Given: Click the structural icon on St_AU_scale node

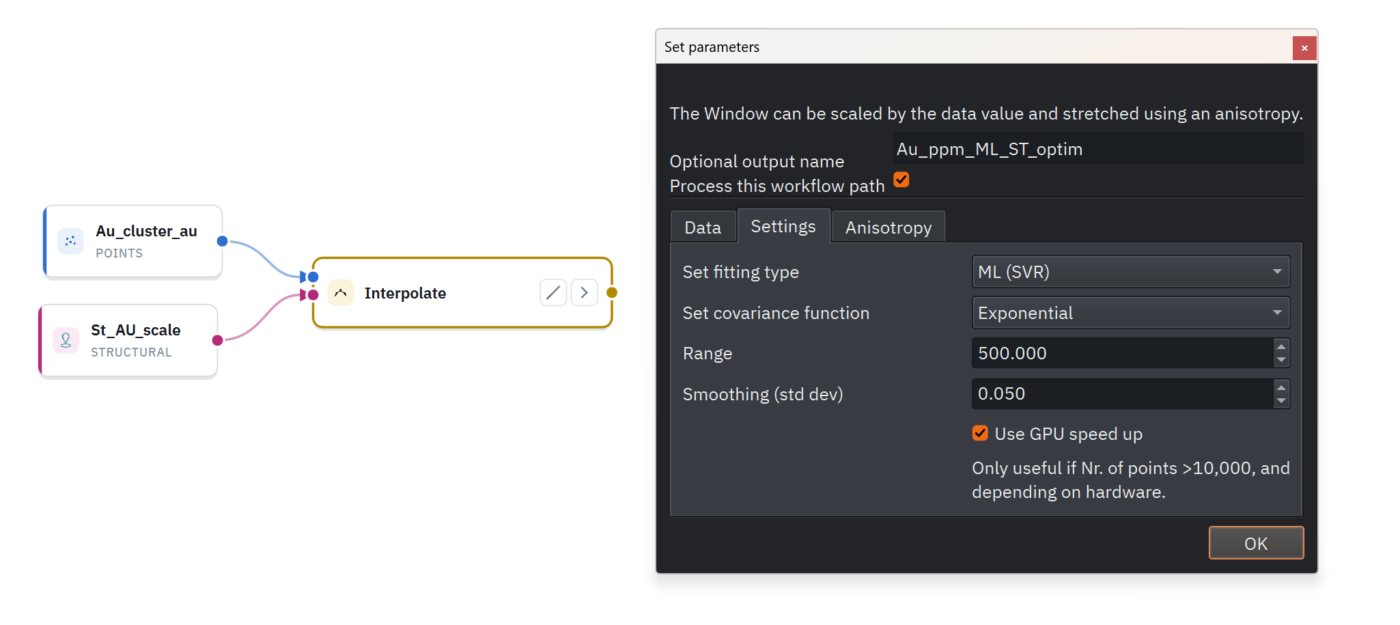Looking at the screenshot, I should coord(66,340).
